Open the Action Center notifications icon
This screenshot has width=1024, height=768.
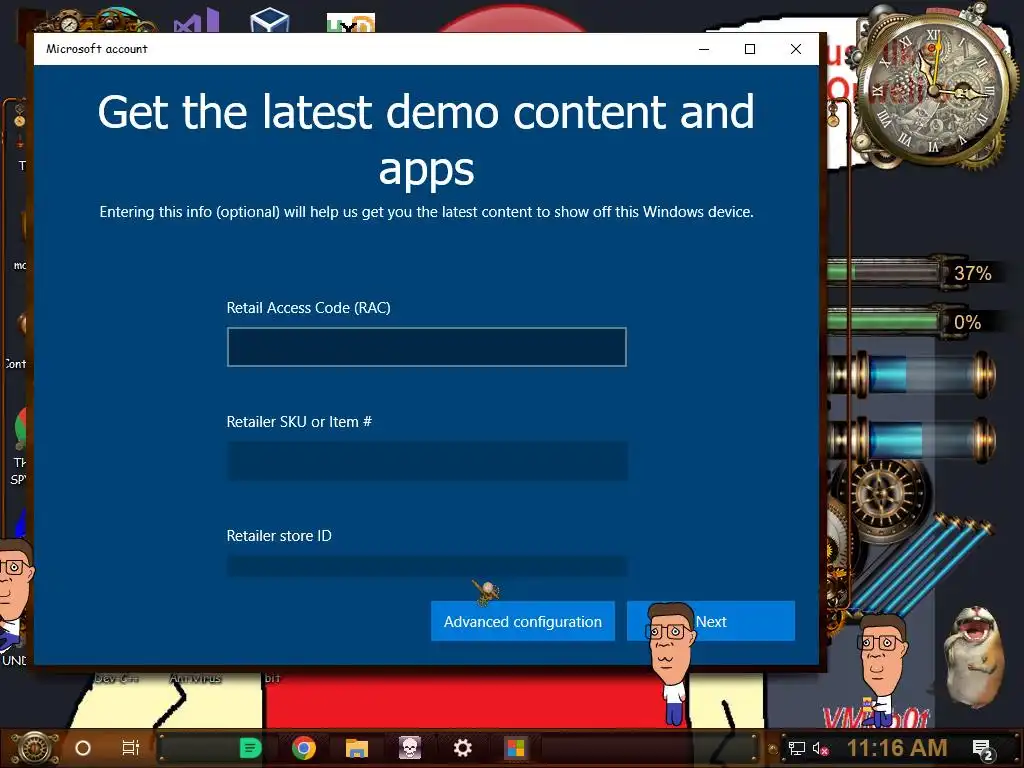tap(983, 749)
